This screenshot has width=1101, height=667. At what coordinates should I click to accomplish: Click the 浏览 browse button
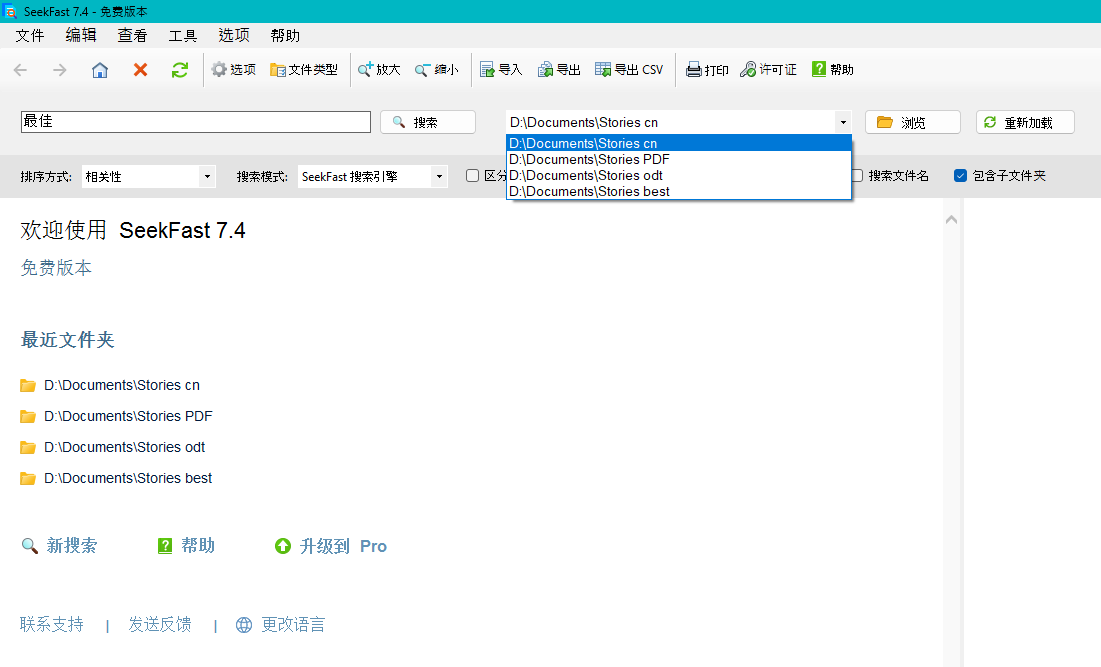point(913,122)
